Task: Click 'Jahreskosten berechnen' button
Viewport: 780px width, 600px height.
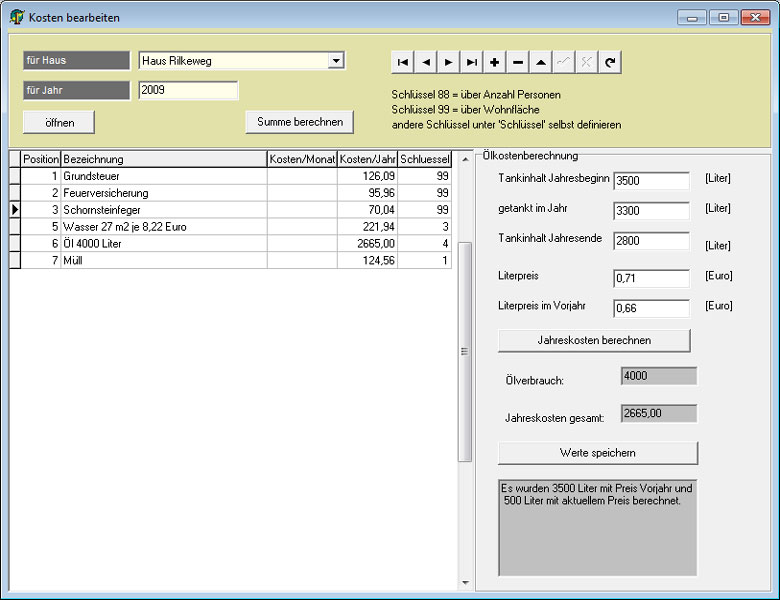Action: click(x=594, y=340)
